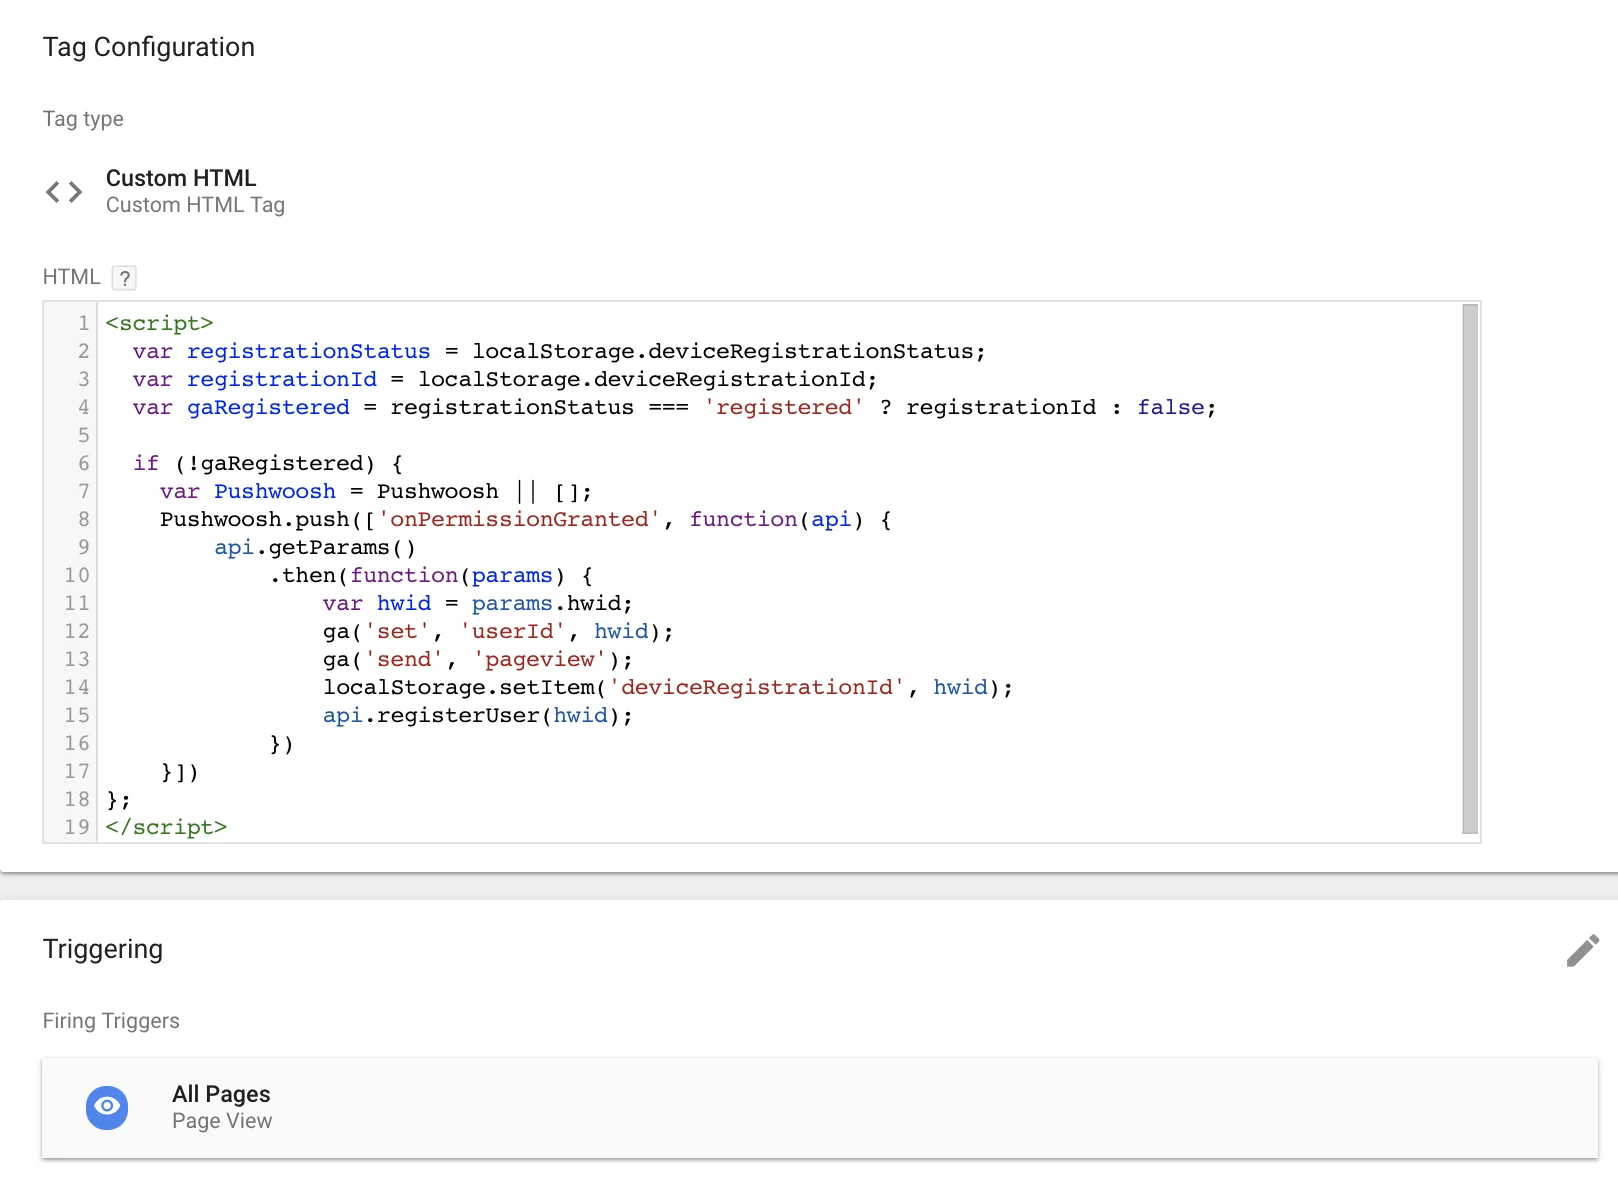The height and width of the screenshot is (1188, 1618).
Task: Click the blue Page View eye icon
Action: [106, 1107]
